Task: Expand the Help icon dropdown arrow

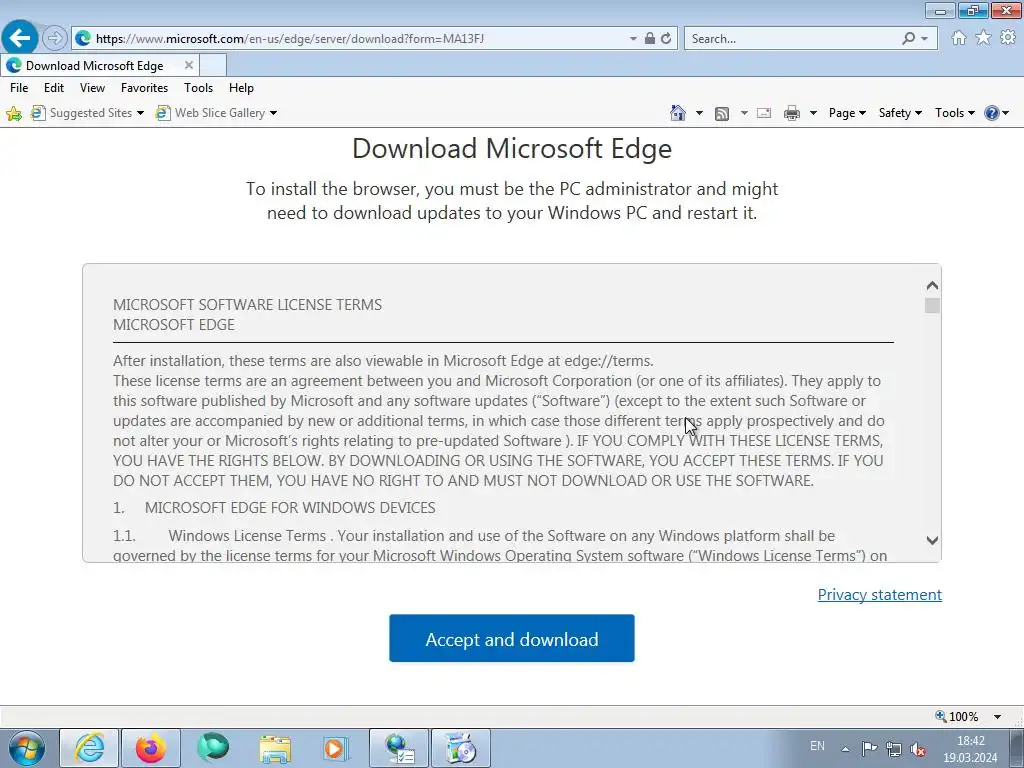Action: [1006, 113]
